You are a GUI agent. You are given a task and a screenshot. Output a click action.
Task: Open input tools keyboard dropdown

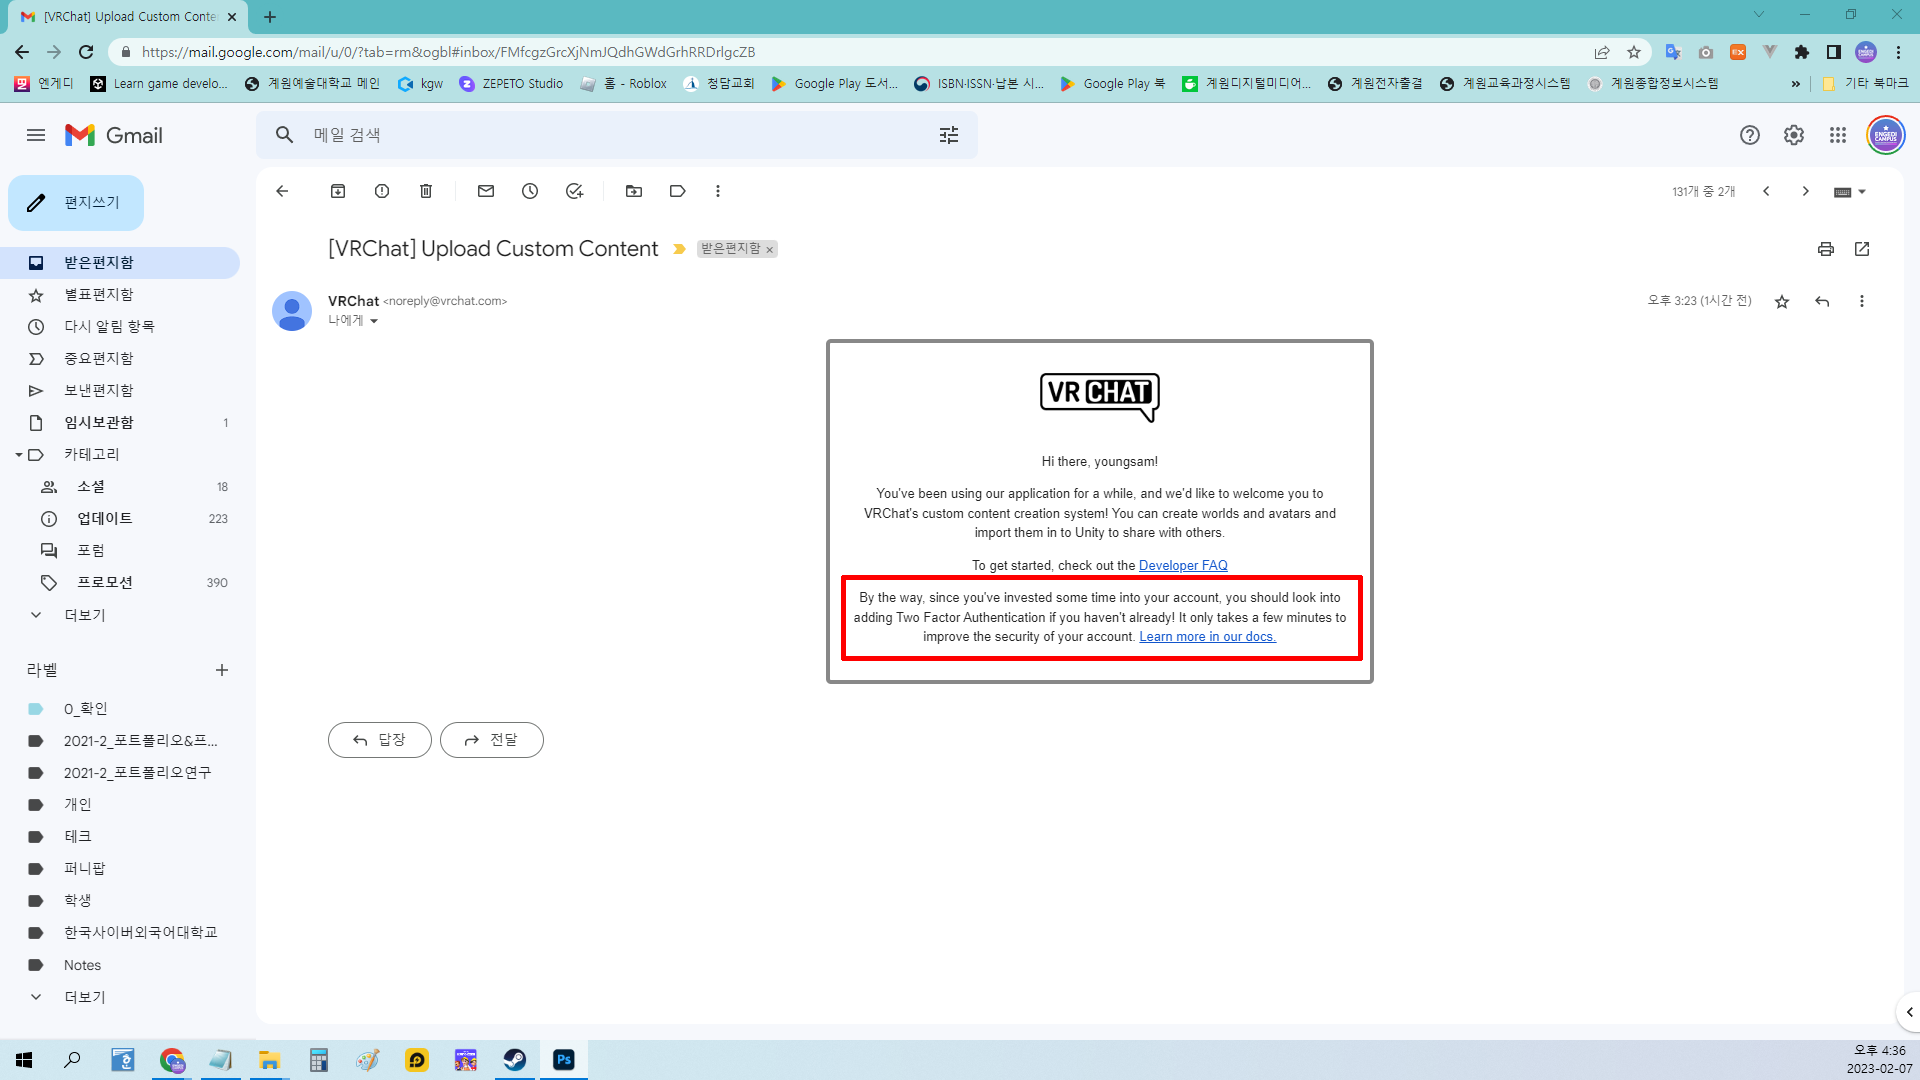[x=1850, y=192]
